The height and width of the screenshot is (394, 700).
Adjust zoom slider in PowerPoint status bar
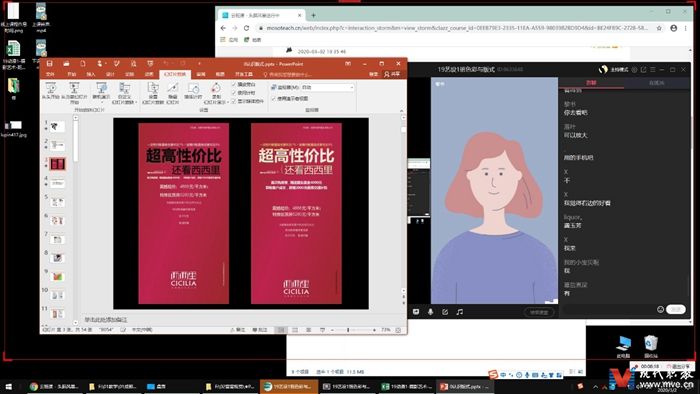pyautogui.click(x=348, y=330)
